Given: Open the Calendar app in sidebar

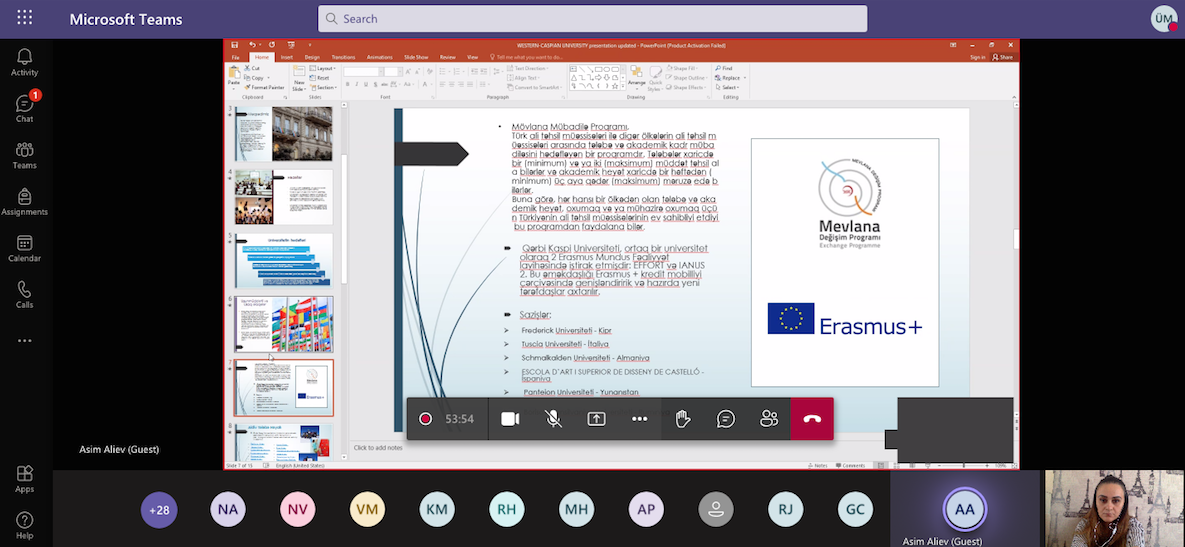Looking at the screenshot, I should tap(24, 248).
